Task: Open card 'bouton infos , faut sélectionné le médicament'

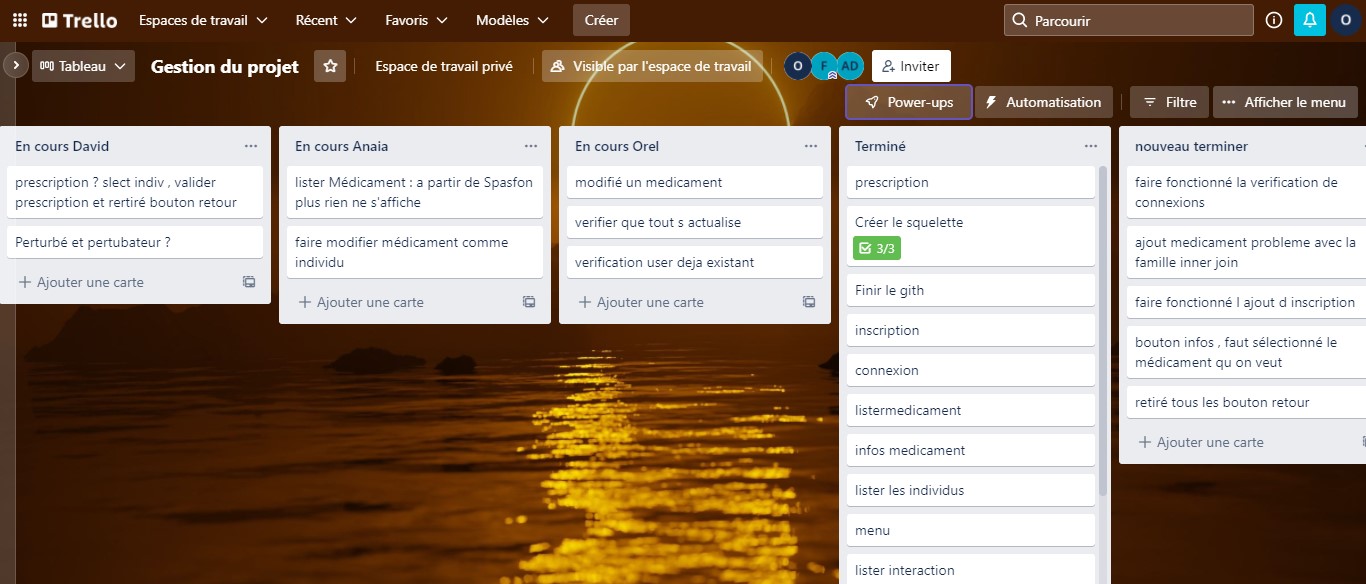Action: click(1246, 352)
